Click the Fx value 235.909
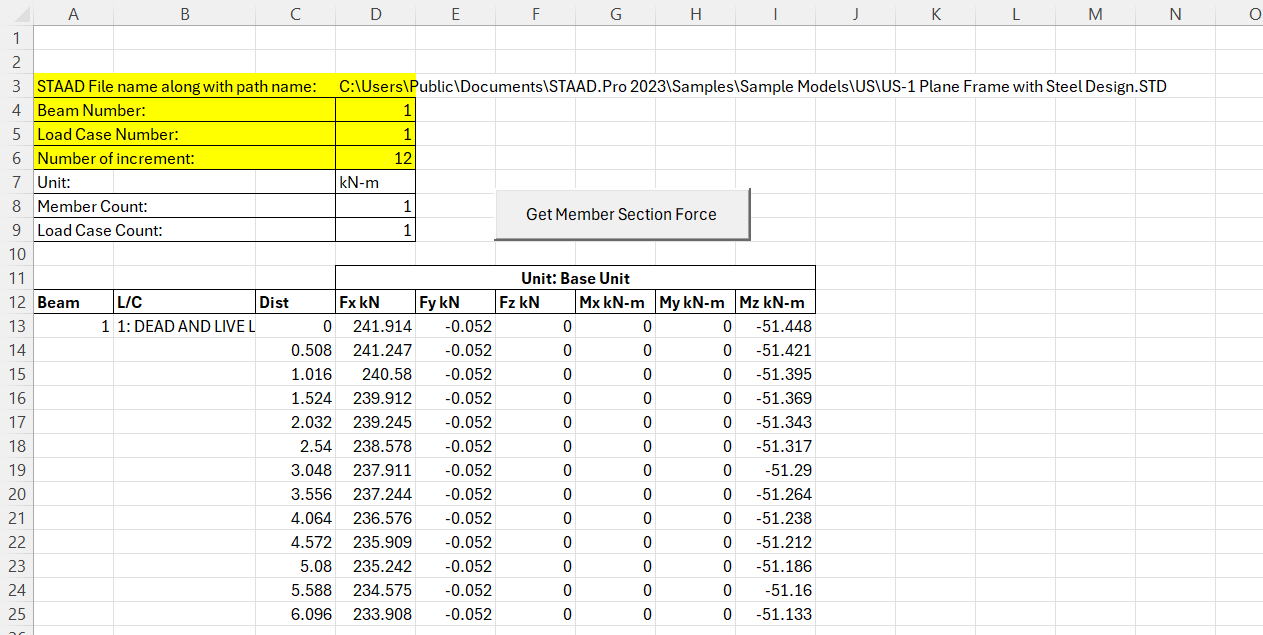The width and height of the screenshot is (1263, 635). click(376, 542)
